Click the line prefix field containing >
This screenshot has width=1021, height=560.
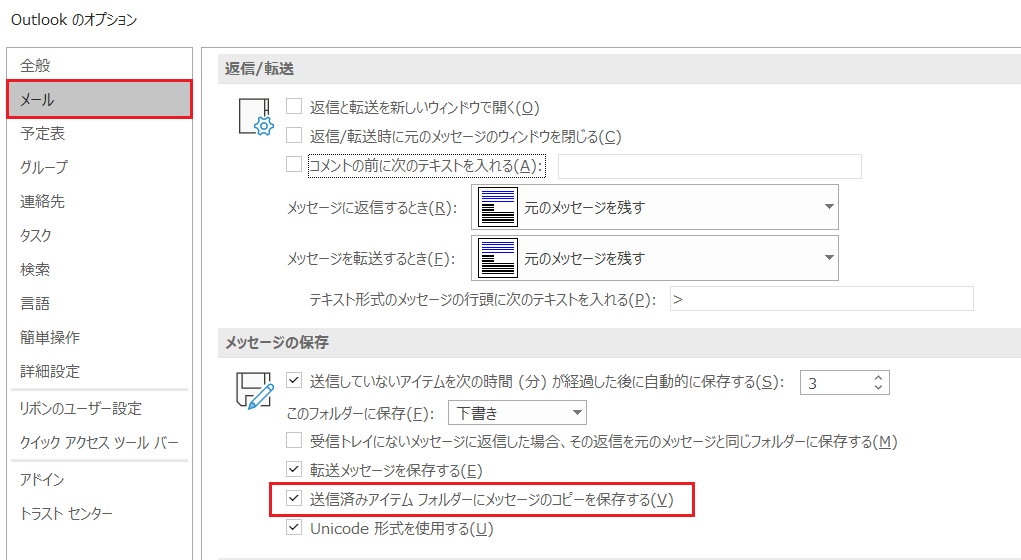(822, 299)
